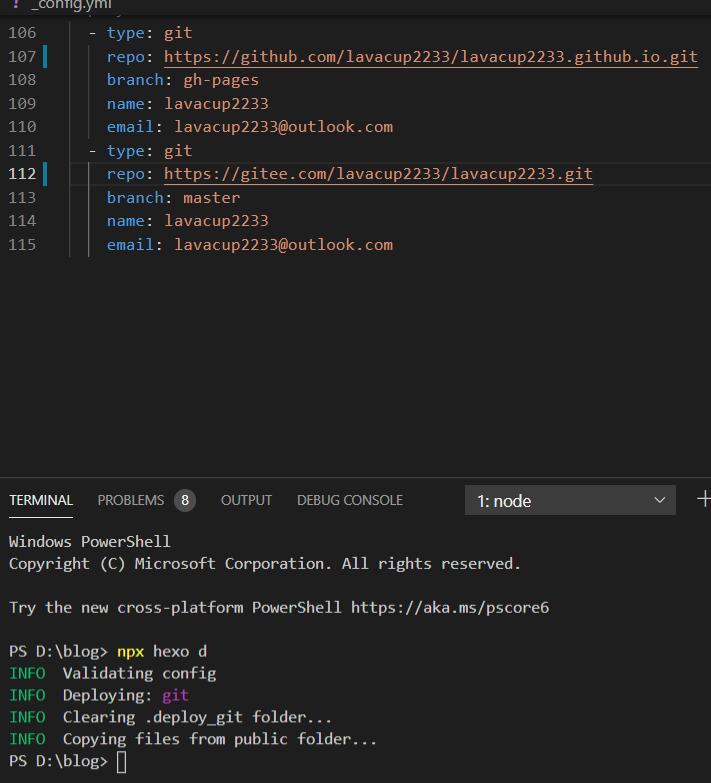Follow the gitee.com lavacup2233 repo link

point(378,174)
